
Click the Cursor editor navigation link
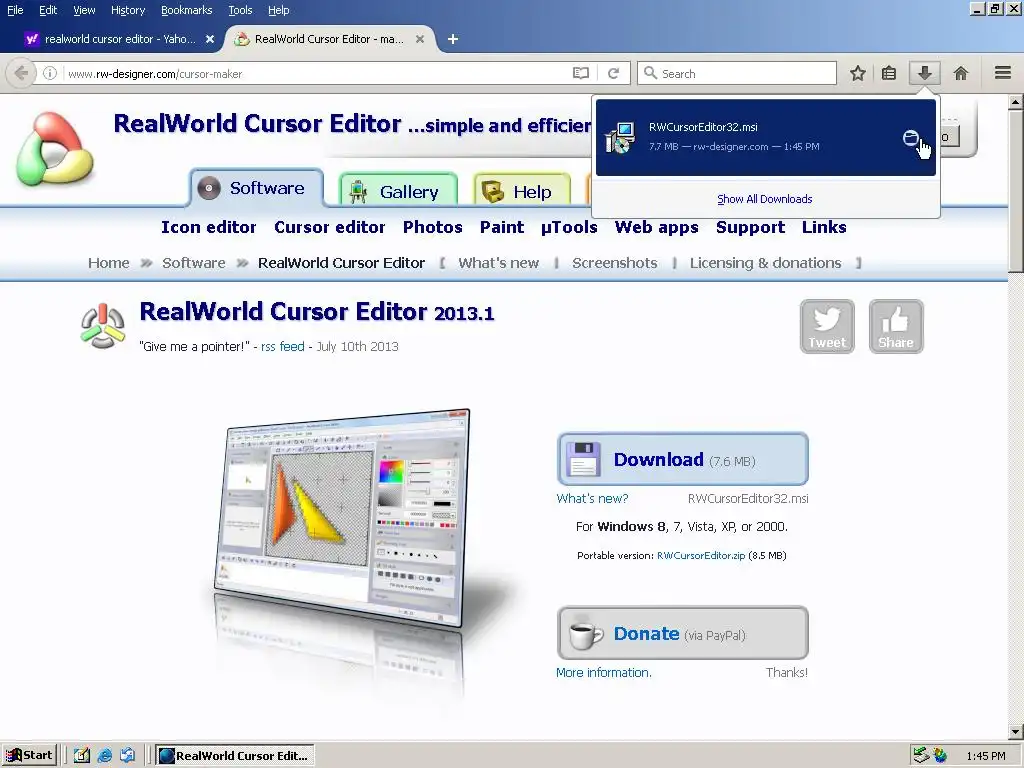[329, 227]
